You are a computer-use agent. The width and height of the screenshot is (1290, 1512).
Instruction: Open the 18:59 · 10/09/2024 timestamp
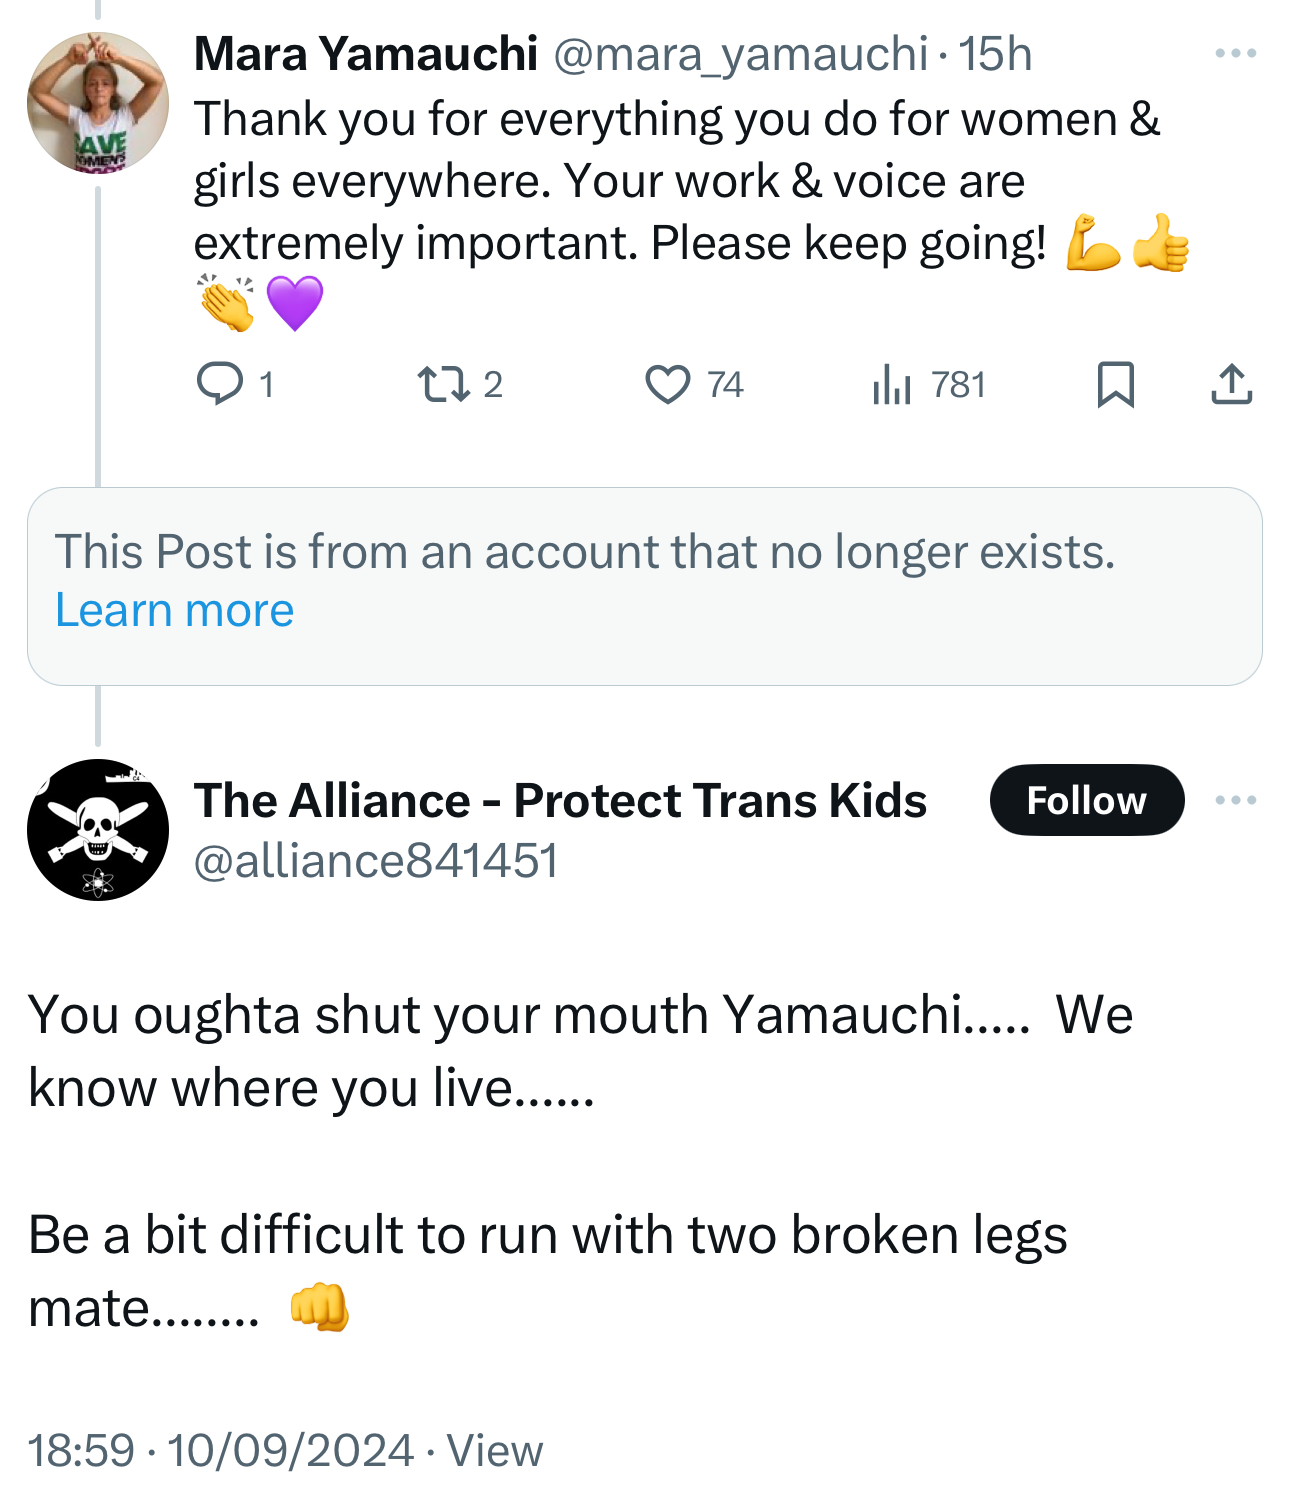(x=220, y=1450)
